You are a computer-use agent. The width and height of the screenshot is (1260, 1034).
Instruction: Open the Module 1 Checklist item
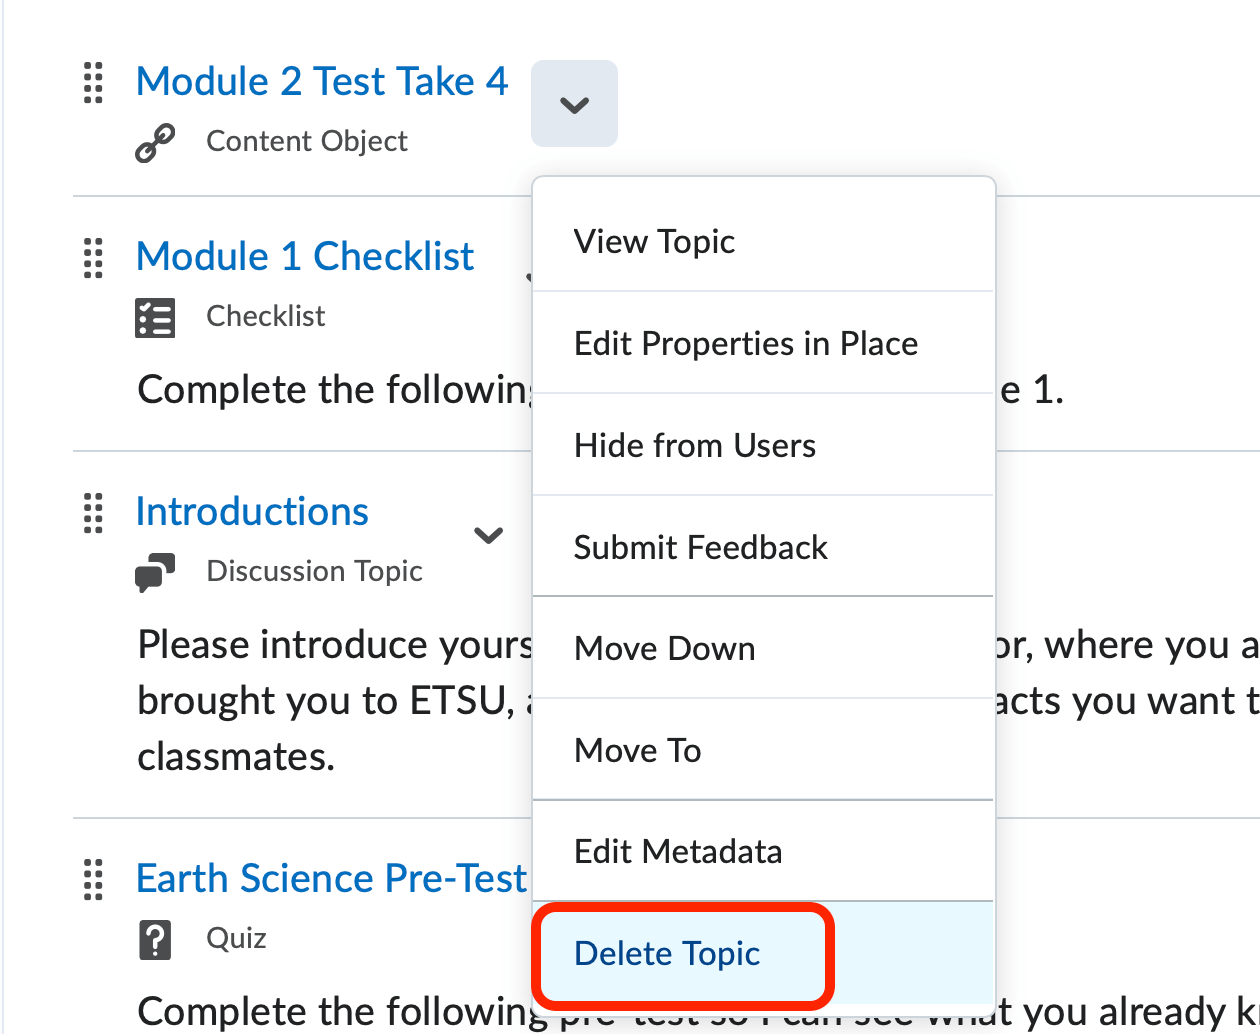304,257
